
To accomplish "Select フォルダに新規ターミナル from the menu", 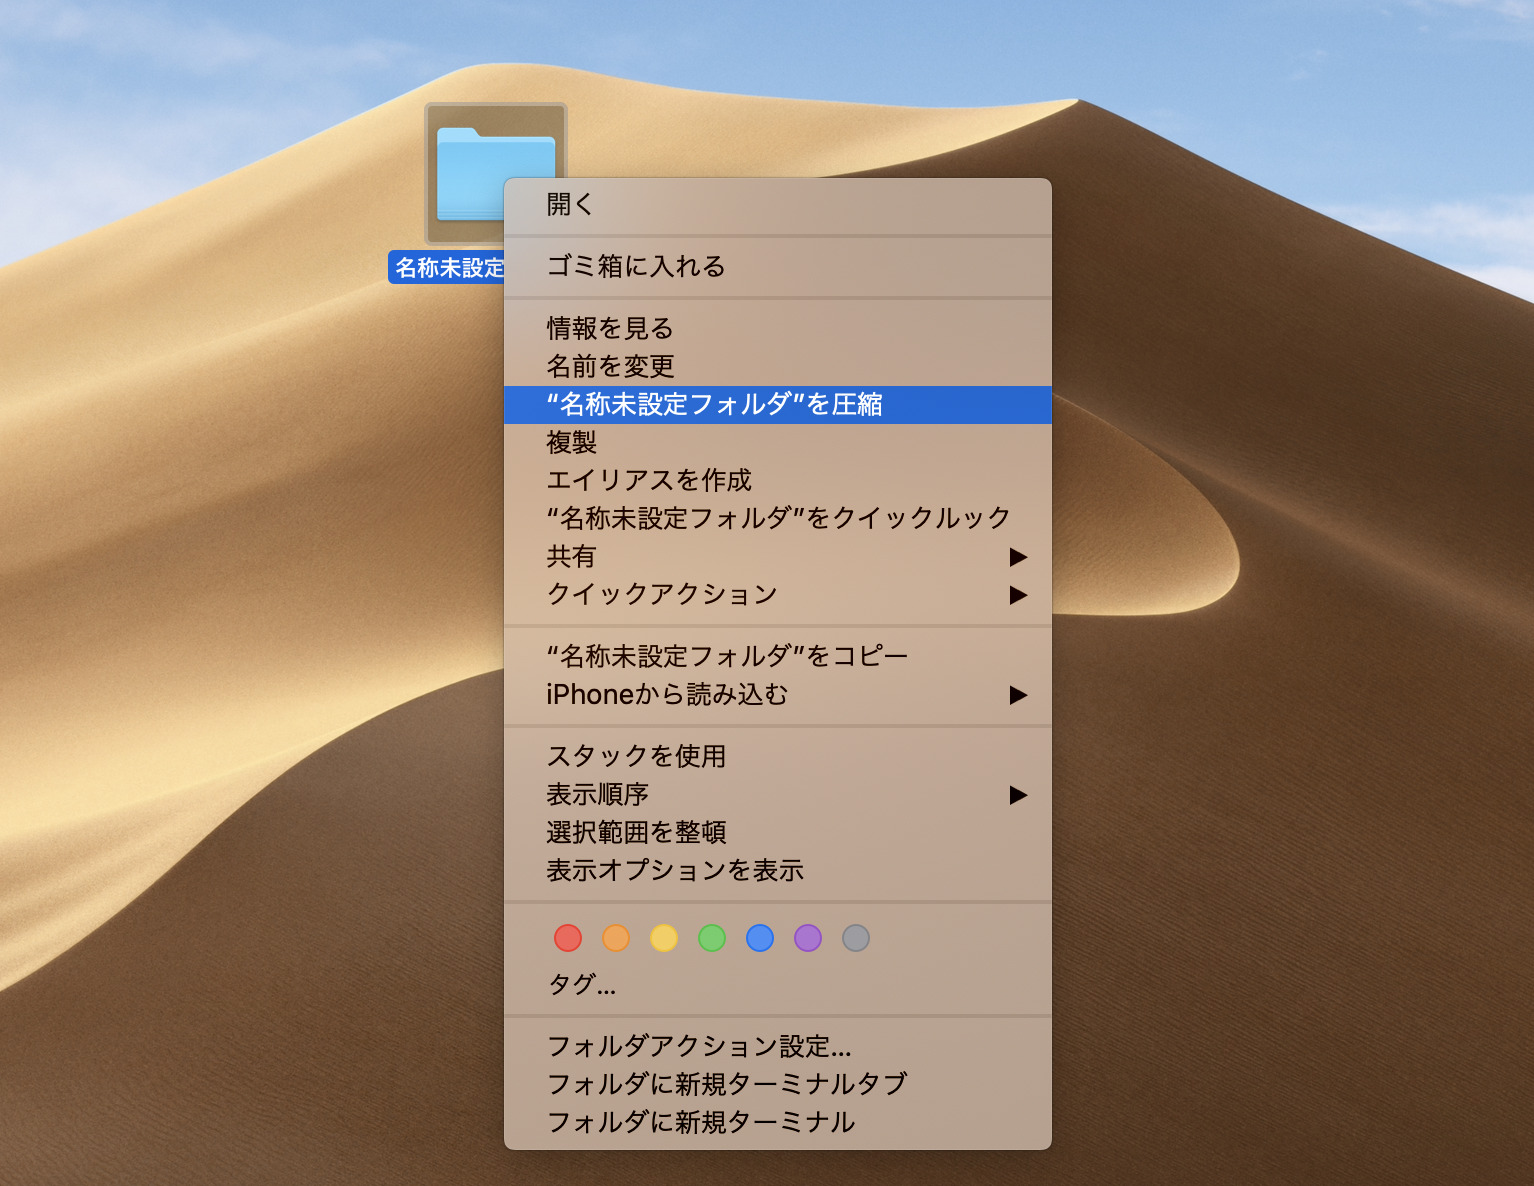I will click(700, 1122).
